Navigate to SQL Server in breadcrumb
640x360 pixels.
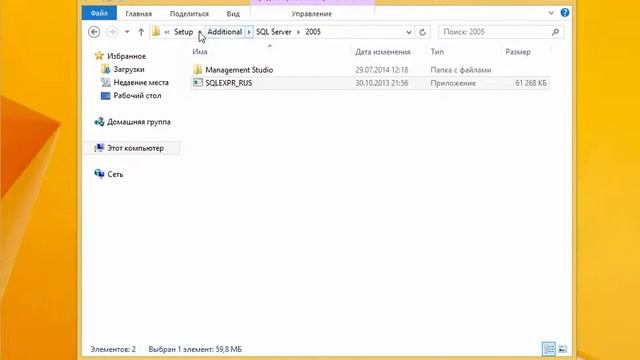[274, 32]
